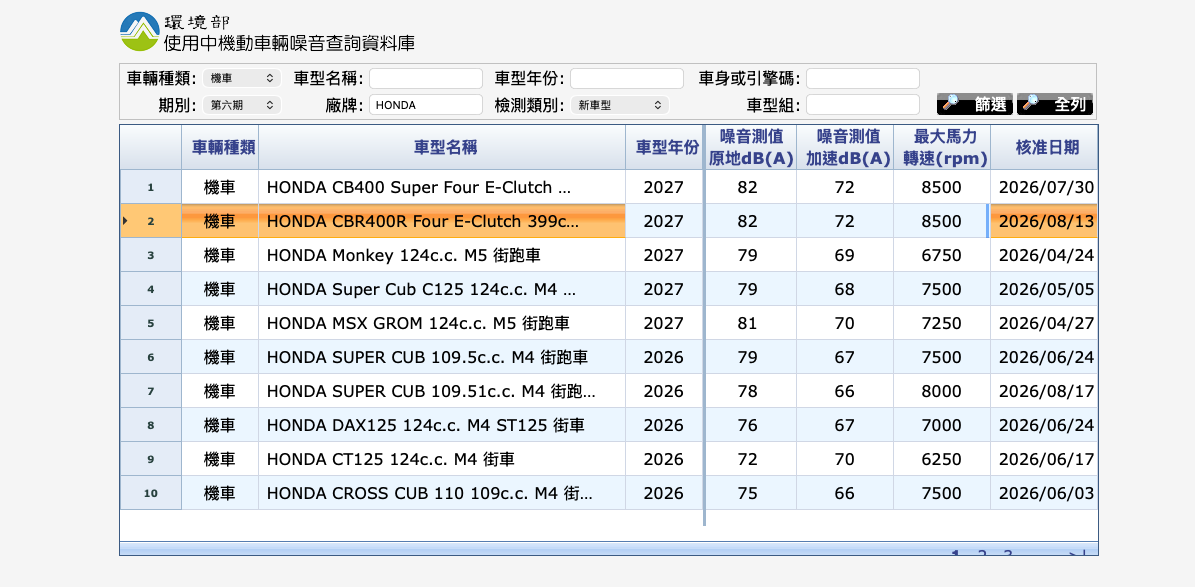Click approval date 2026/04/27
The width and height of the screenshot is (1195, 587).
(1046, 323)
